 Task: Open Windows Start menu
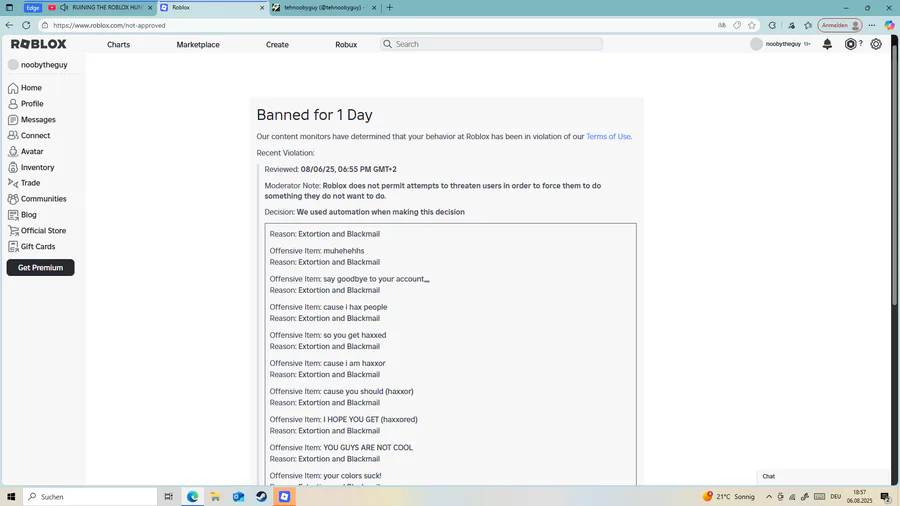[11, 496]
